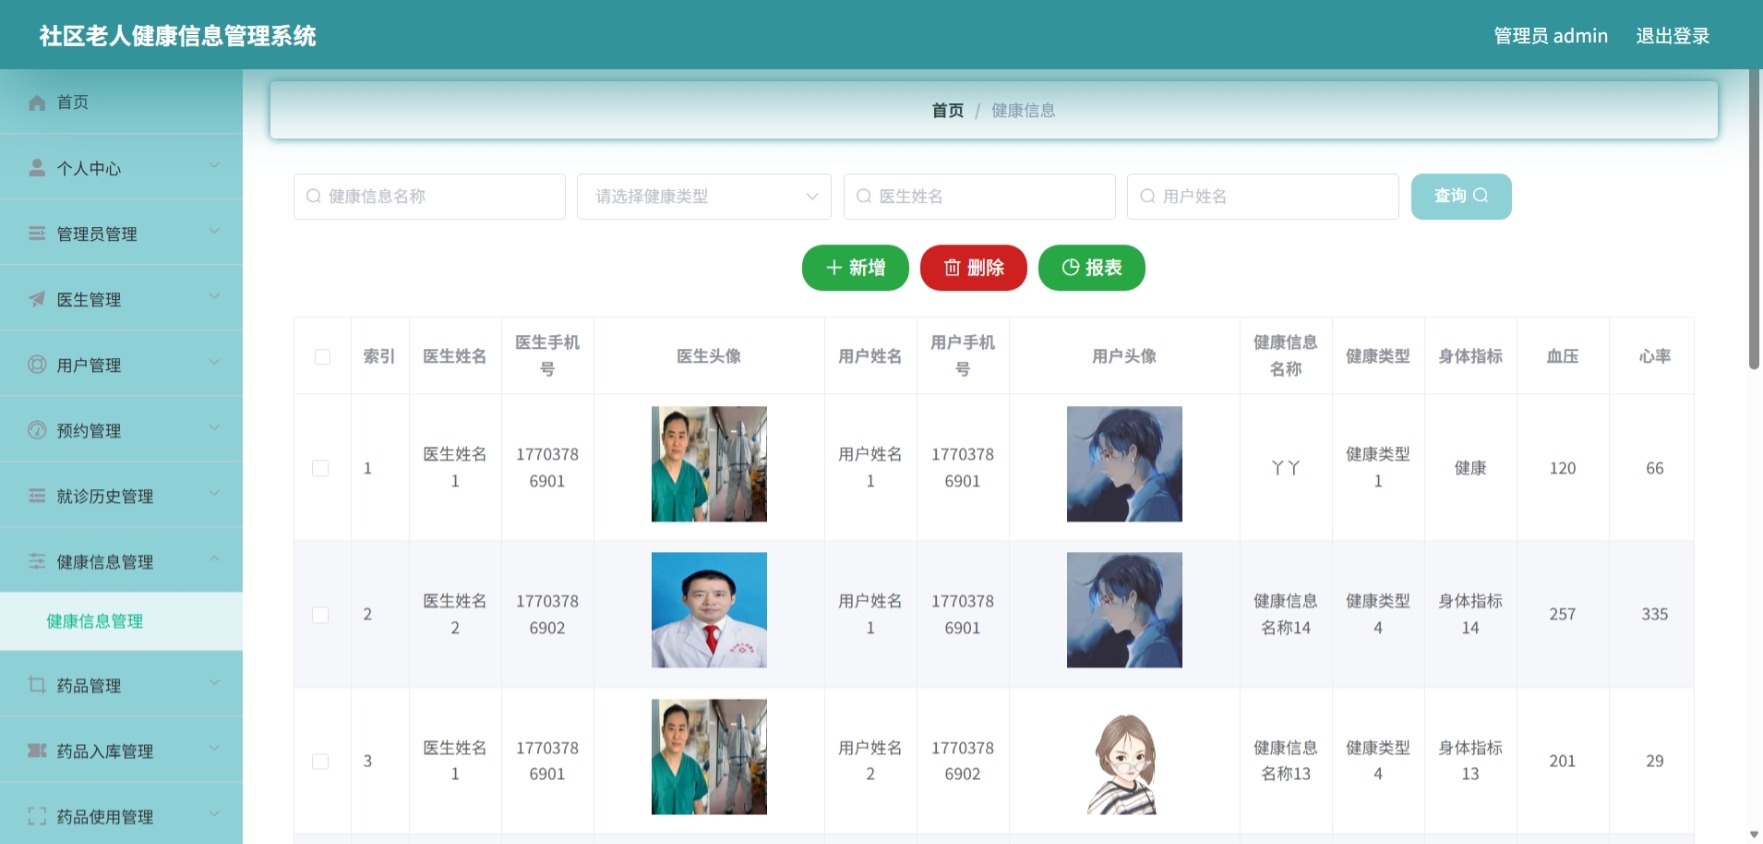Expand 用户管理 using its chevron
The width and height of the screenshot is (1763, 844).
[214, 363]
